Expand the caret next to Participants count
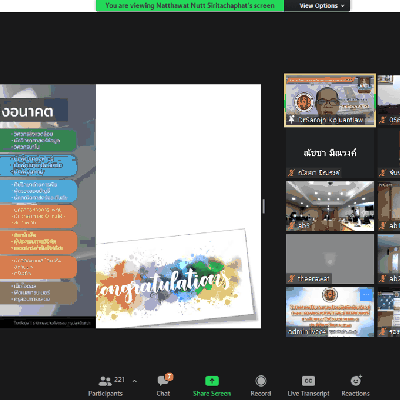 pyautogui.click(x=135, y=381)
